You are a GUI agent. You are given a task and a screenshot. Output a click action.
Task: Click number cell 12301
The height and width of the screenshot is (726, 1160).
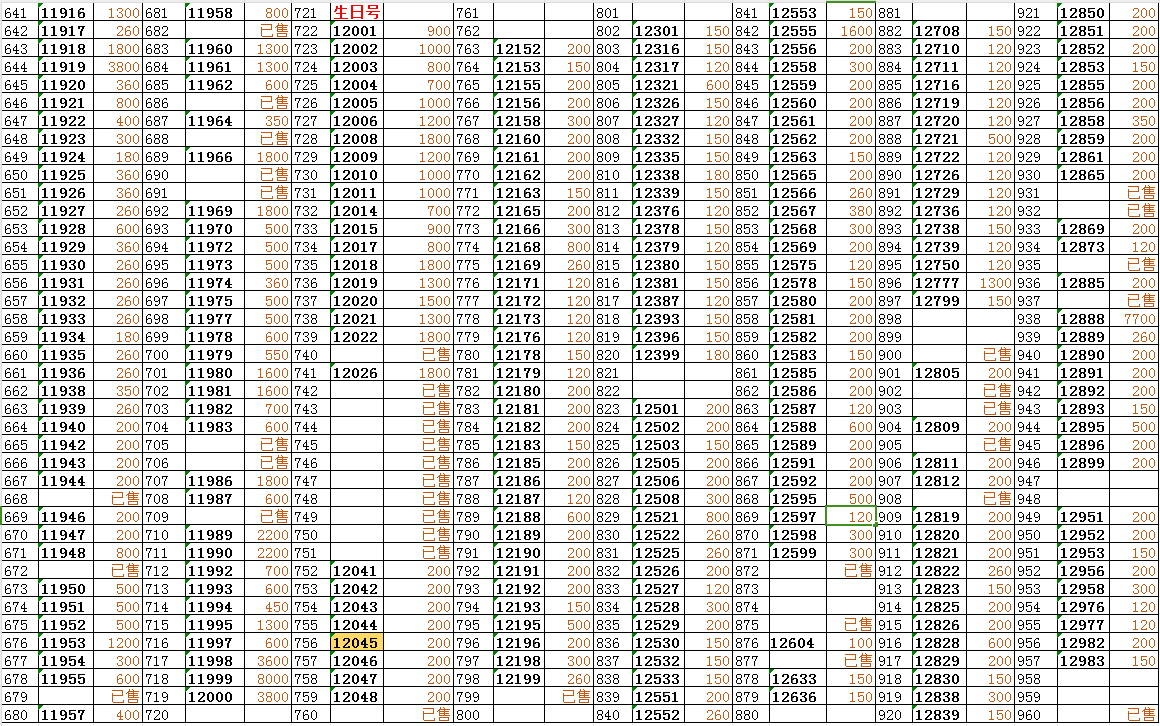[658, 31]
